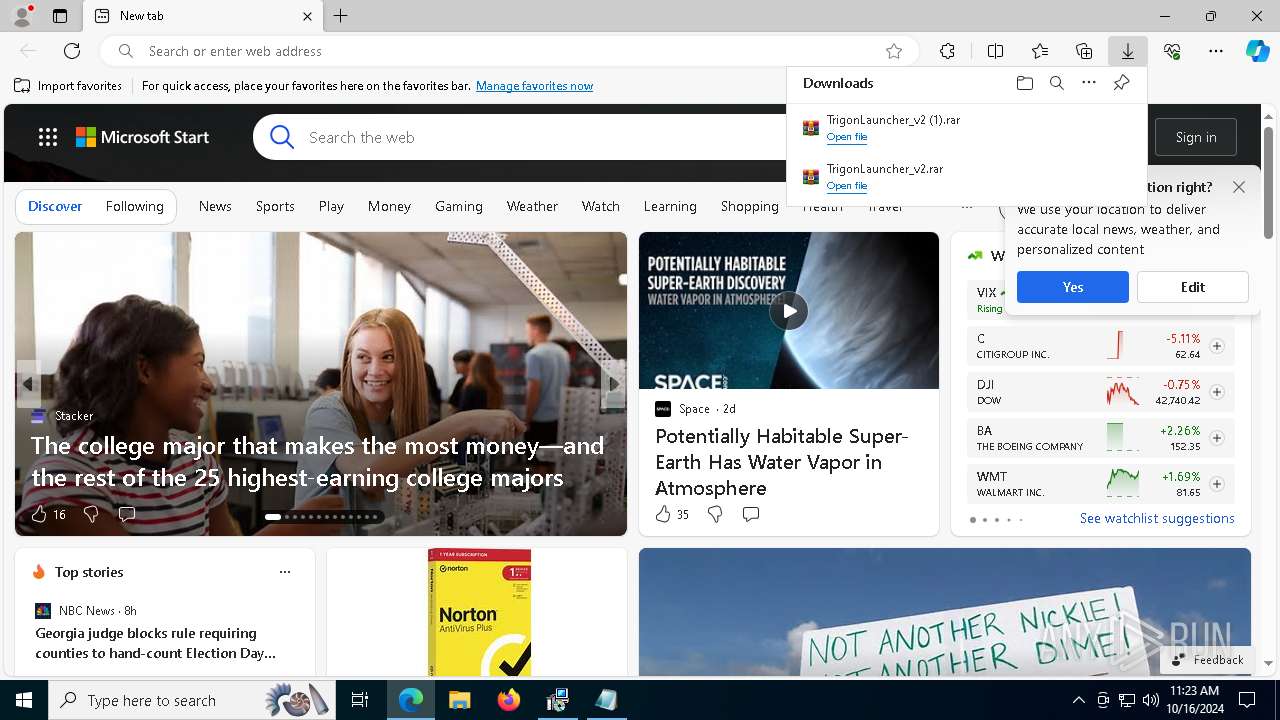The image size is (1280, 720).
Task: Show next headline in carousel
Action: click(614, 384)
